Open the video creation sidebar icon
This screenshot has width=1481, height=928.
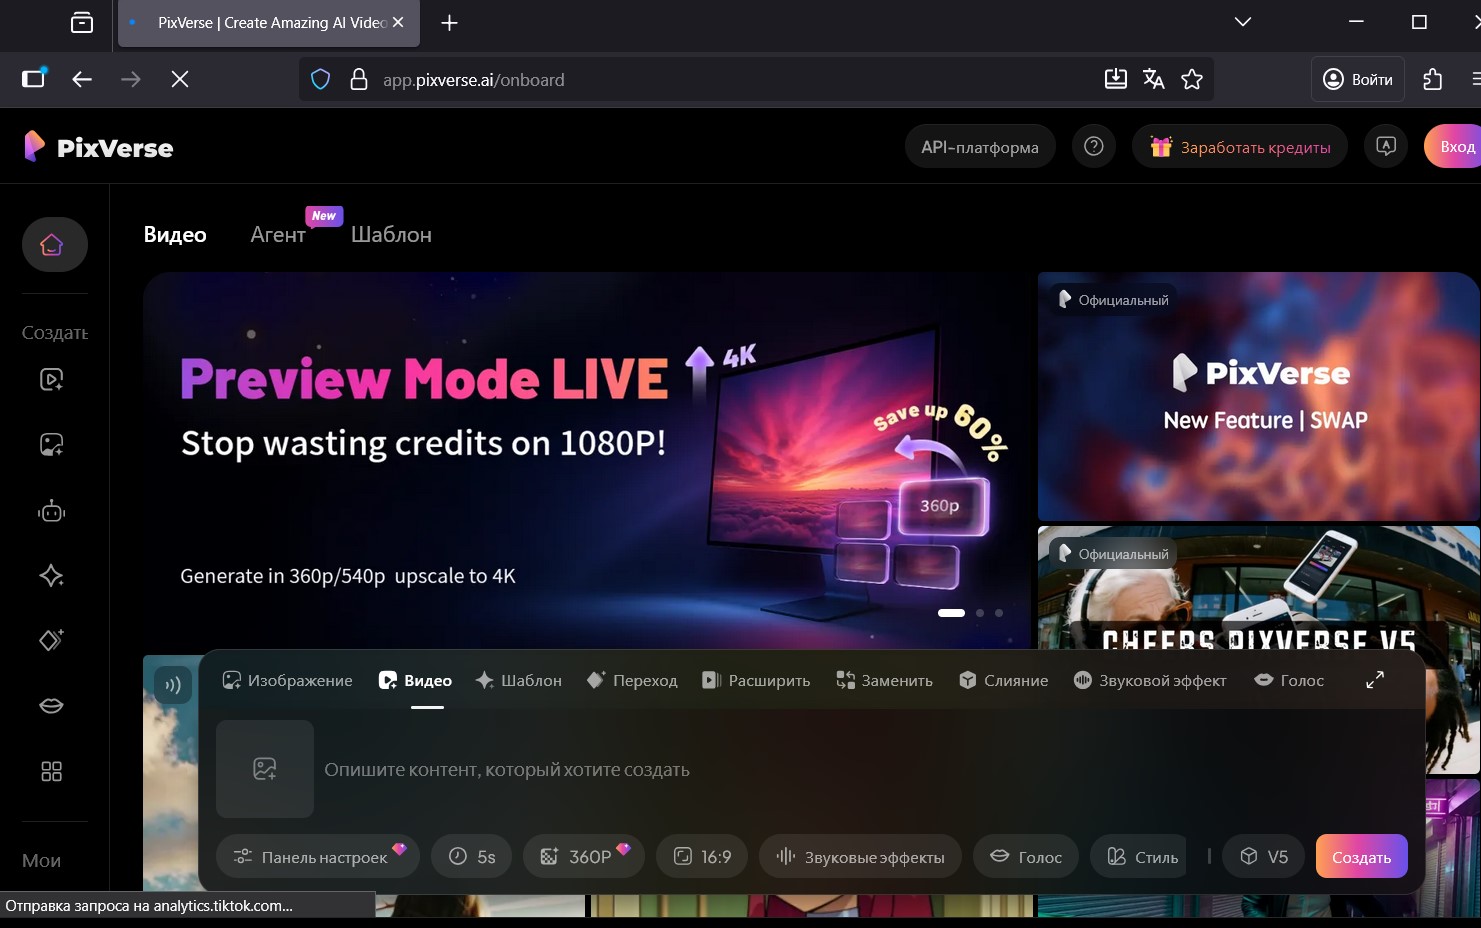(x=51, y=380)
